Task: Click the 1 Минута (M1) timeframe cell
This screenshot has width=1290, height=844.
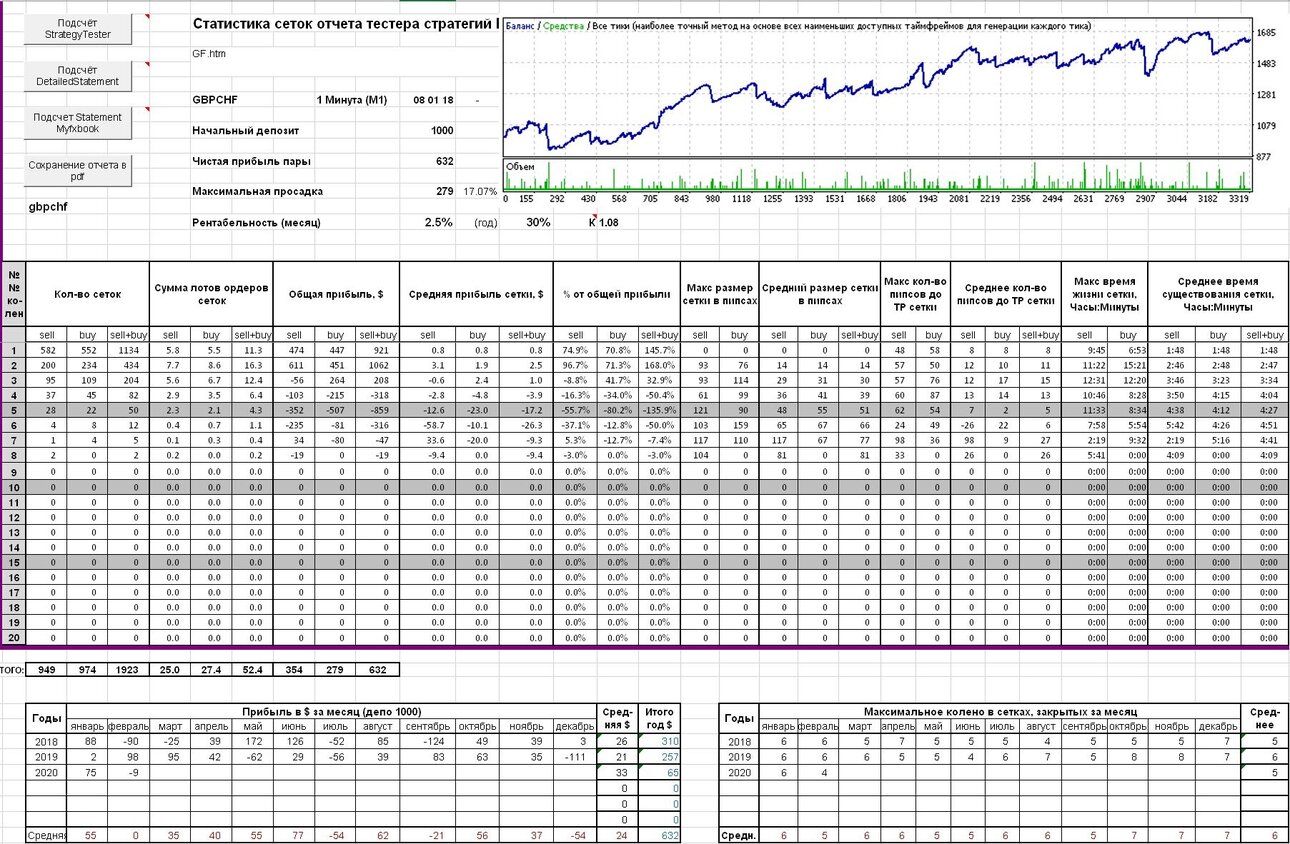Action: point(351,100)
